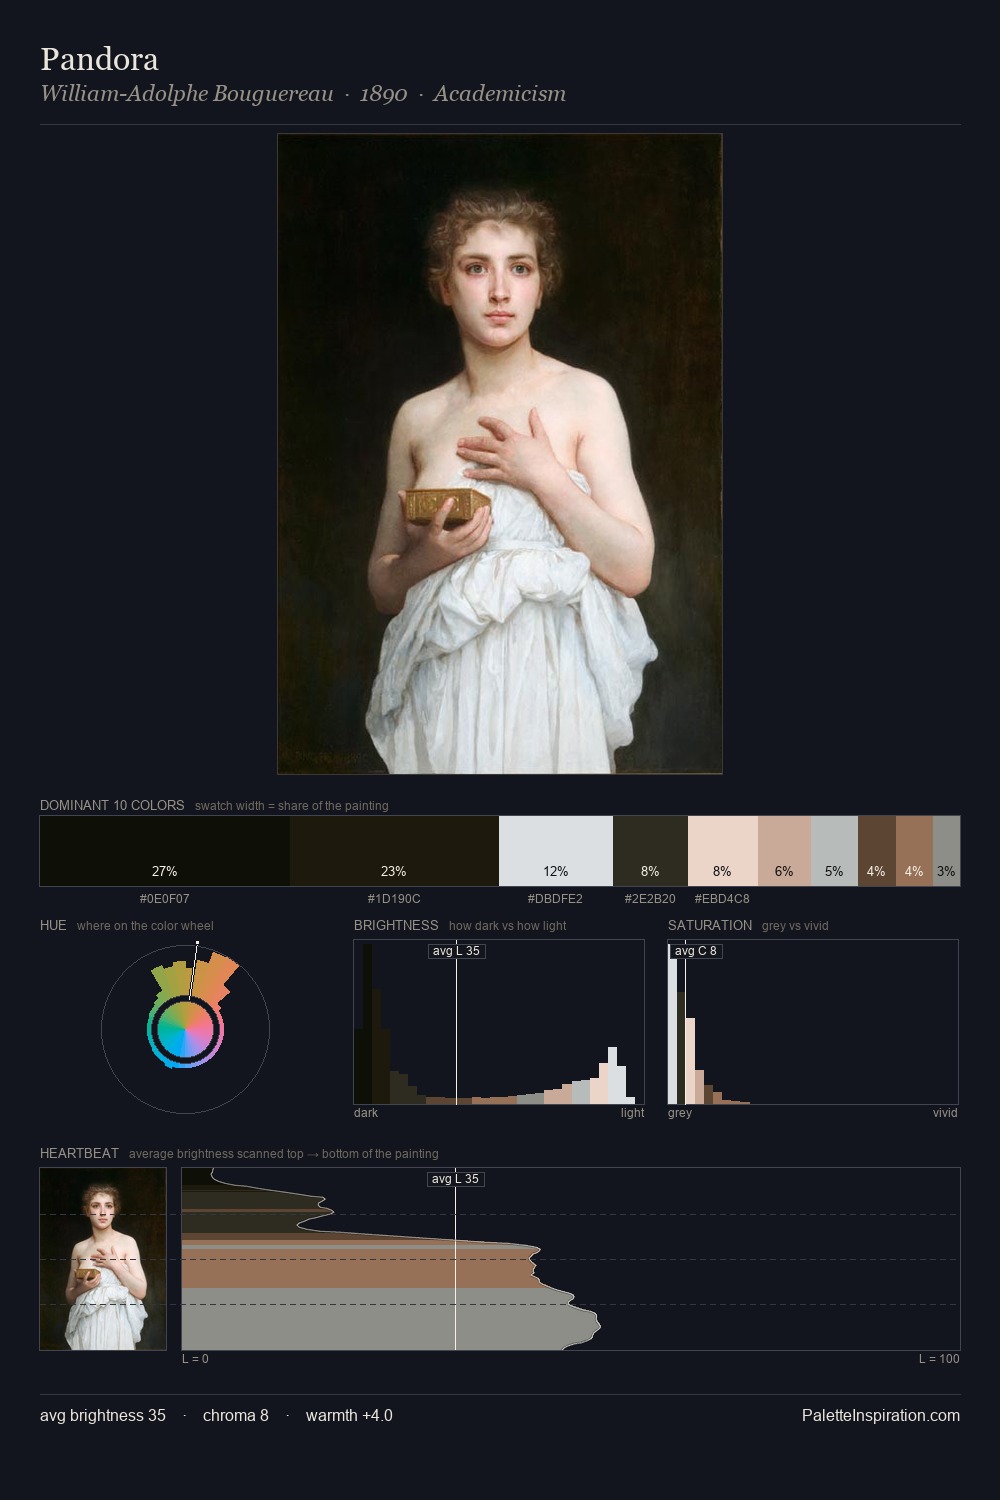Select the artist name William-Adolphe Bouguereau
This screenshot has height=1500, width=1000.
187,94
